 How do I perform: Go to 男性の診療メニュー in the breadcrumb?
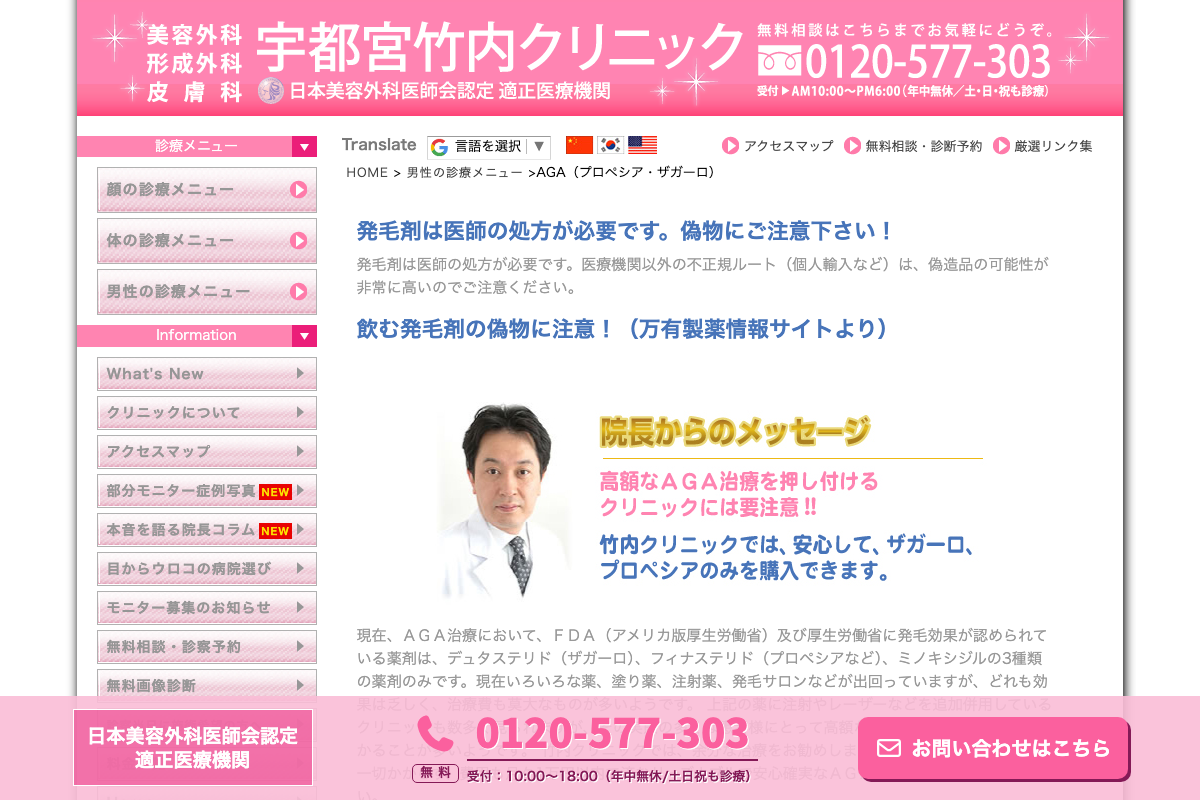464,172
